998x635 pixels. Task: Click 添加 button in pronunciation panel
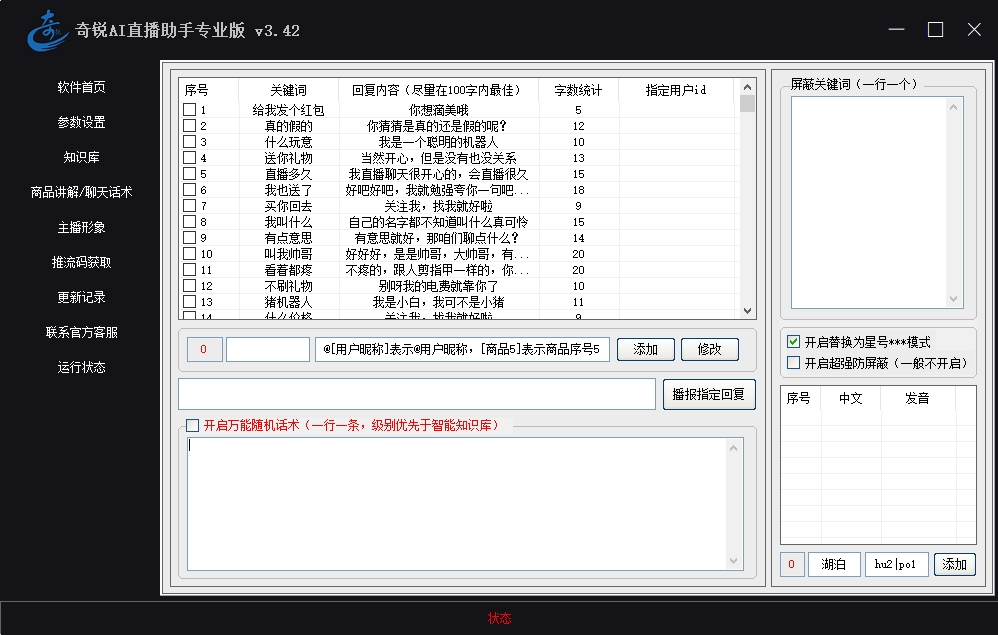click(x=954, y=564)
